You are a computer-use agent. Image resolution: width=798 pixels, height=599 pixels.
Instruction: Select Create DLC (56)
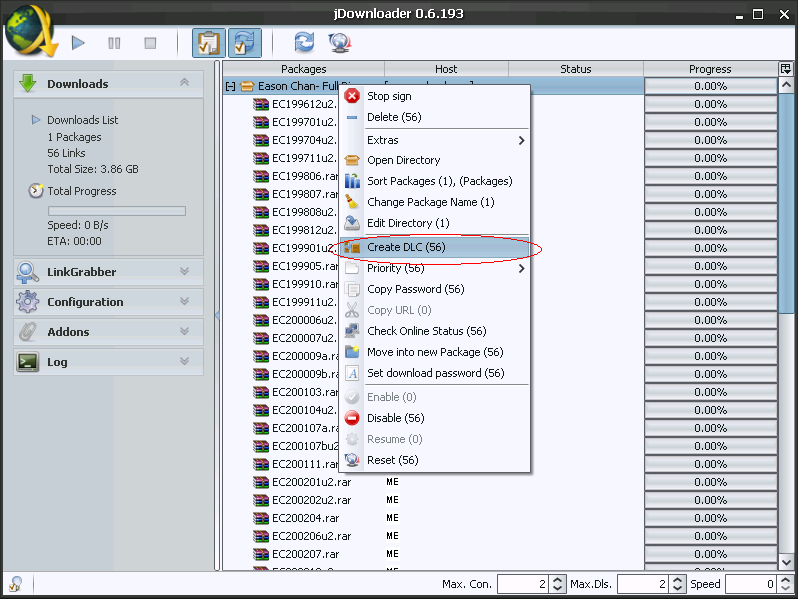coord(435,247)
